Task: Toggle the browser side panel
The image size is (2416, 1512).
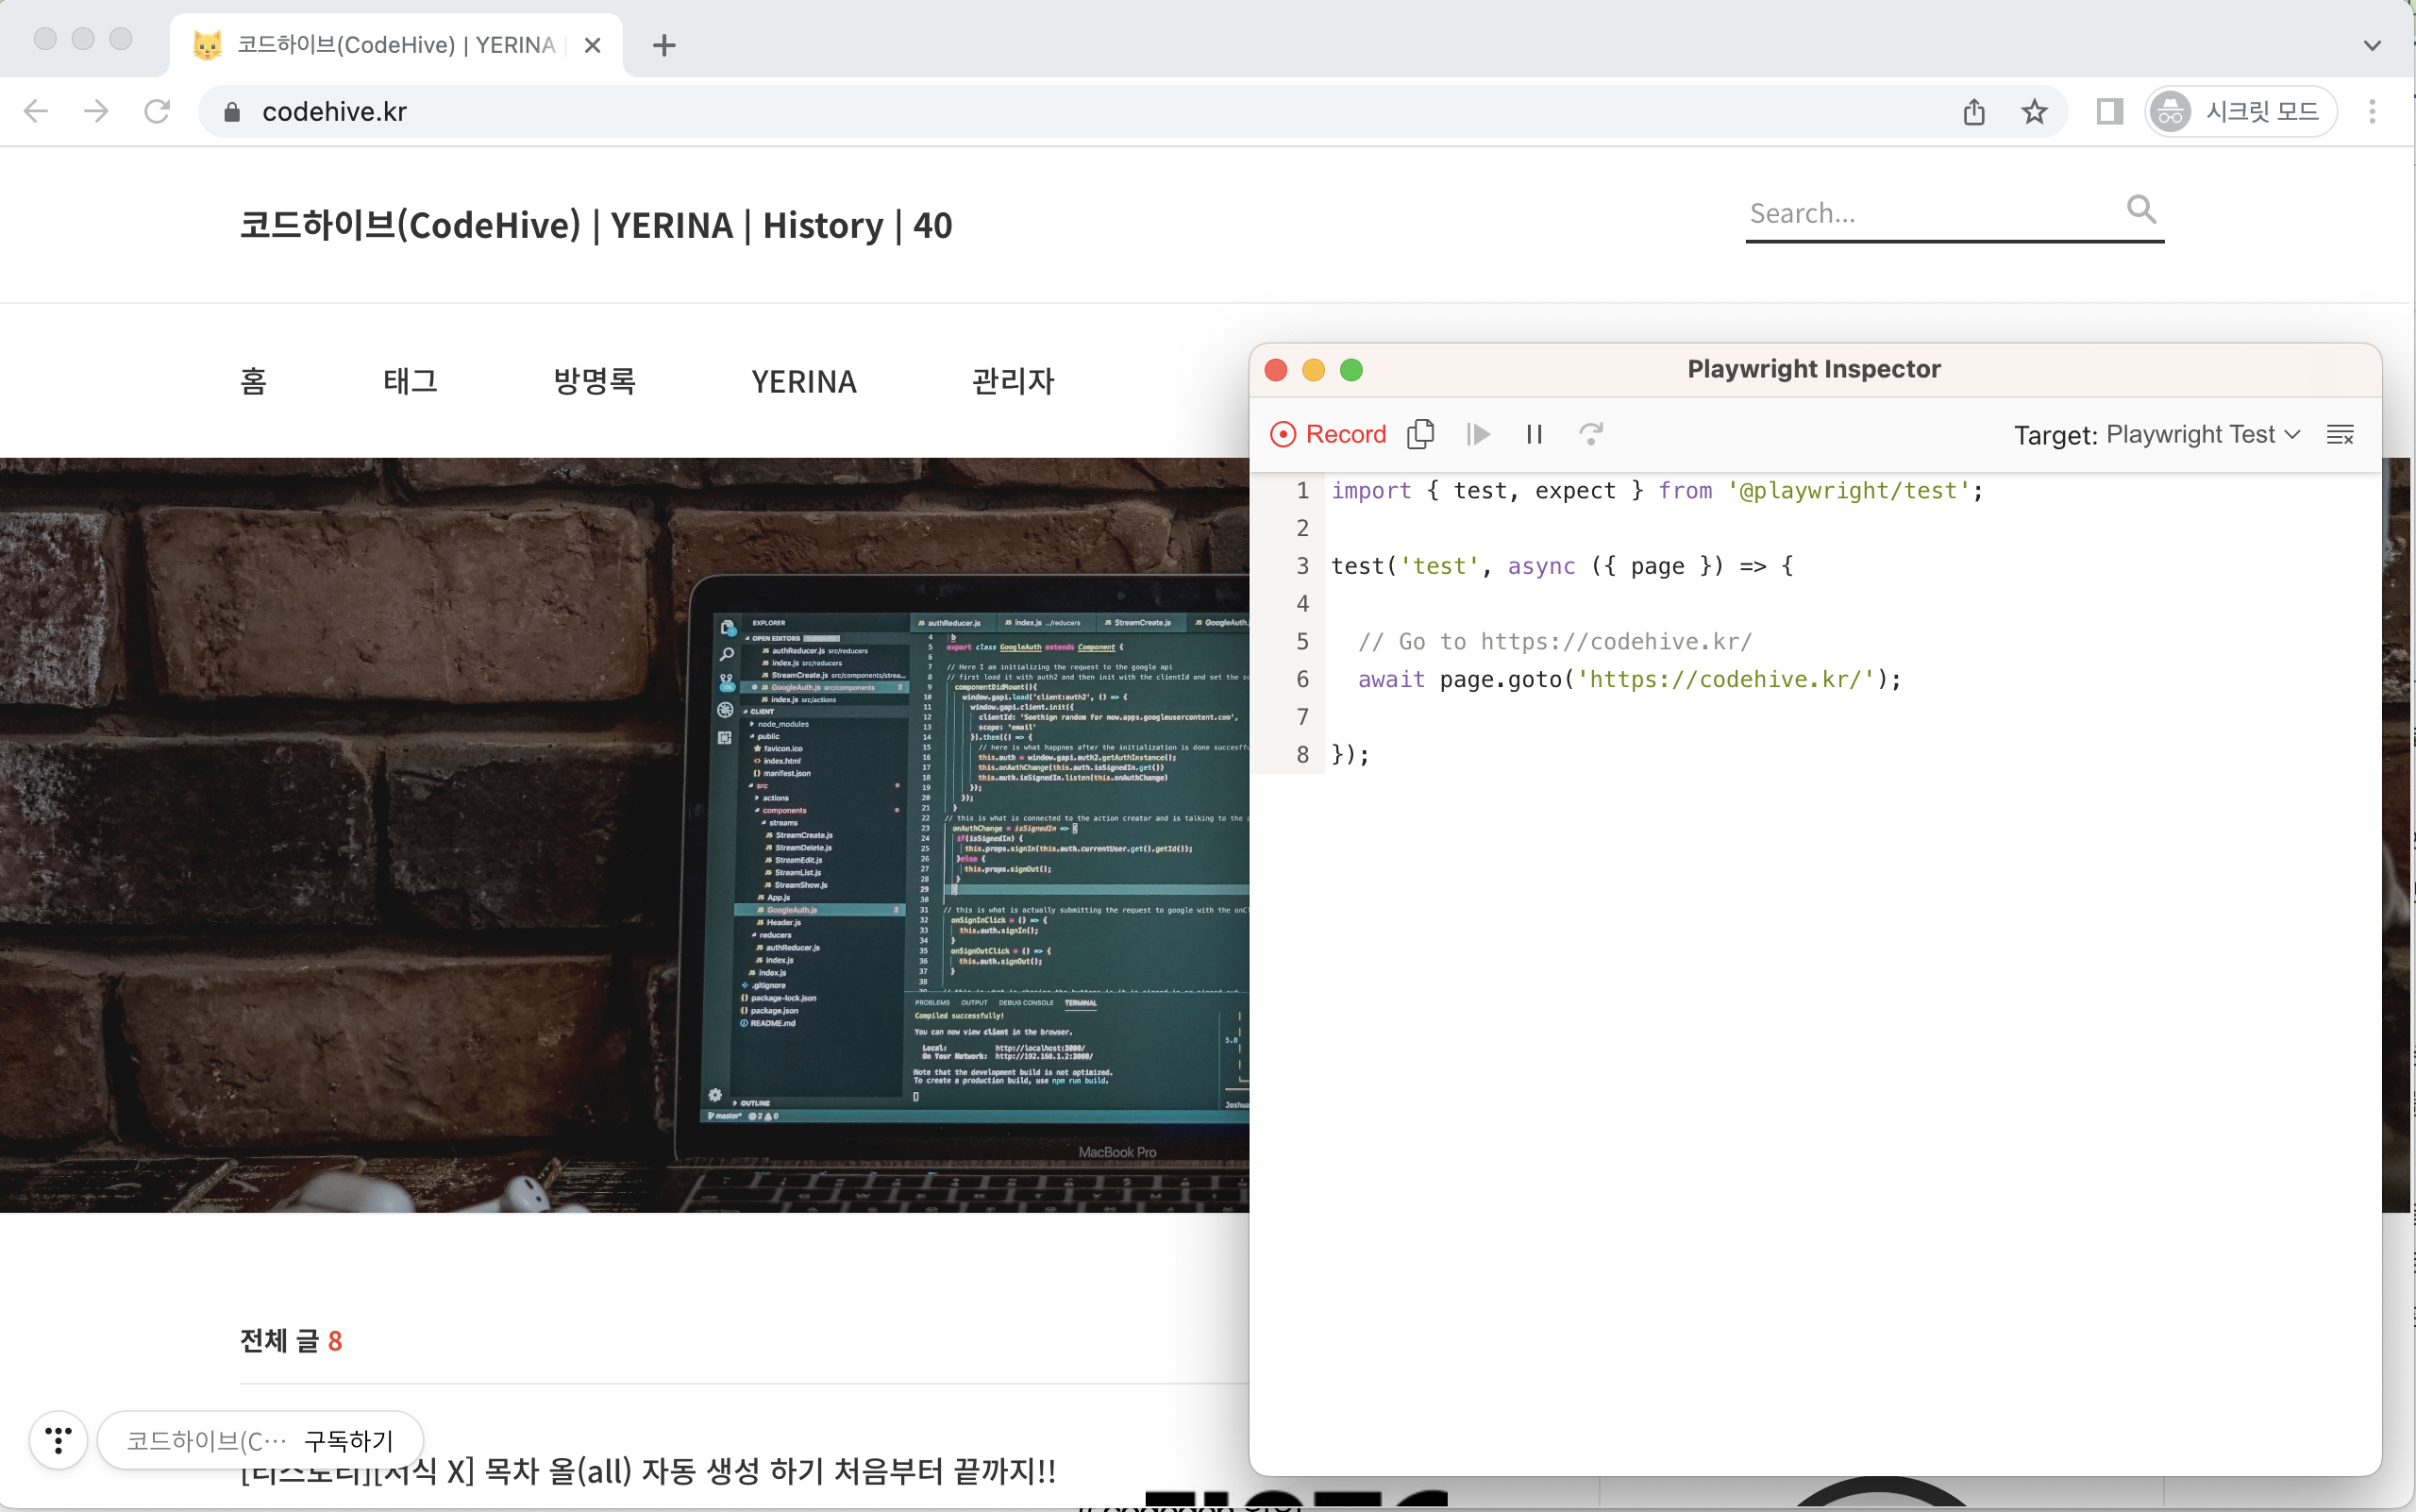Action: pyautogui.click(x=2109, y=111)
